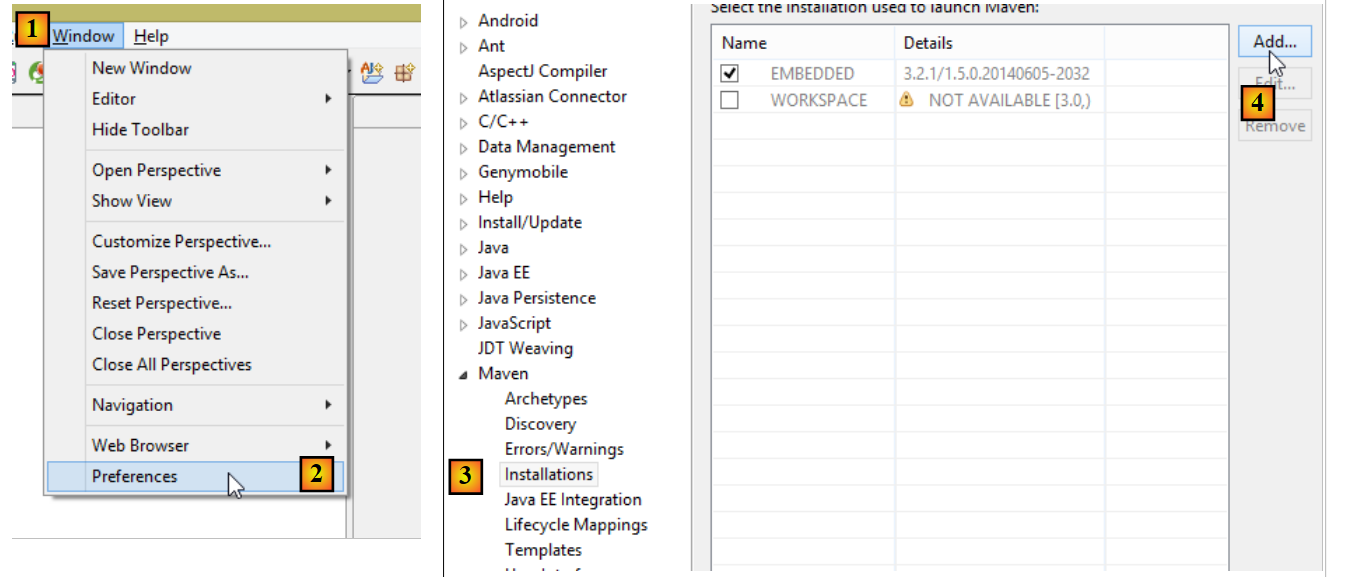Select Archetypes under Maven
The height and width of the screenshot is (577, 1355).
[546, 399]
